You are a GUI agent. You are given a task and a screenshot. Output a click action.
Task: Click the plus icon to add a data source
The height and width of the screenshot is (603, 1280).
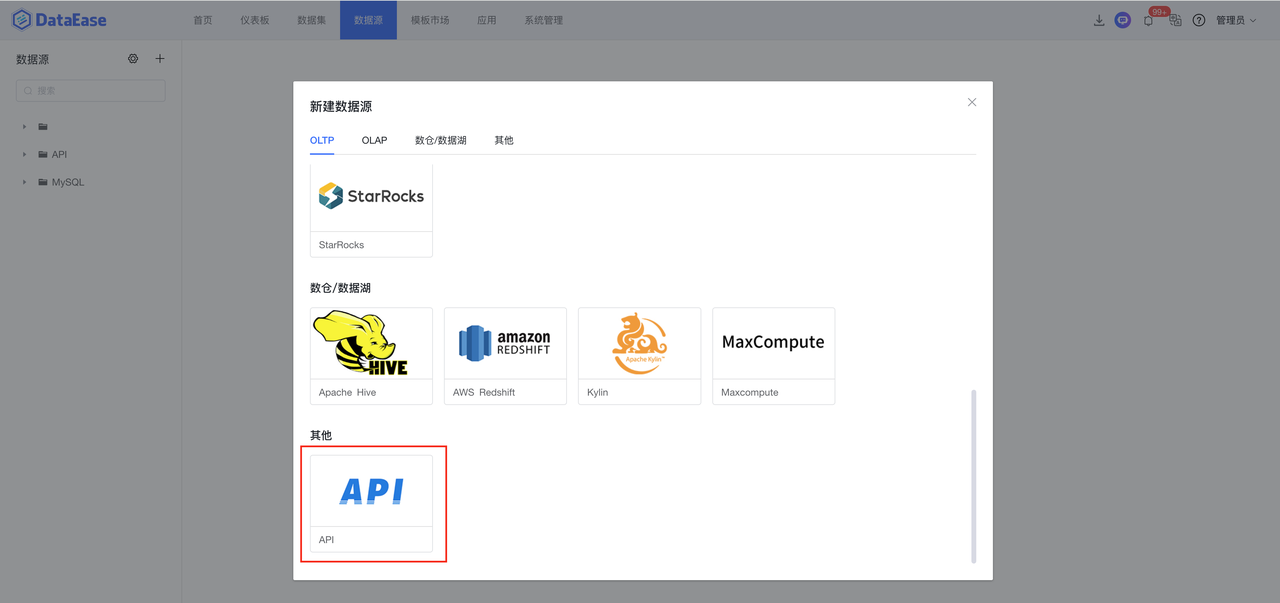[159, 58]
